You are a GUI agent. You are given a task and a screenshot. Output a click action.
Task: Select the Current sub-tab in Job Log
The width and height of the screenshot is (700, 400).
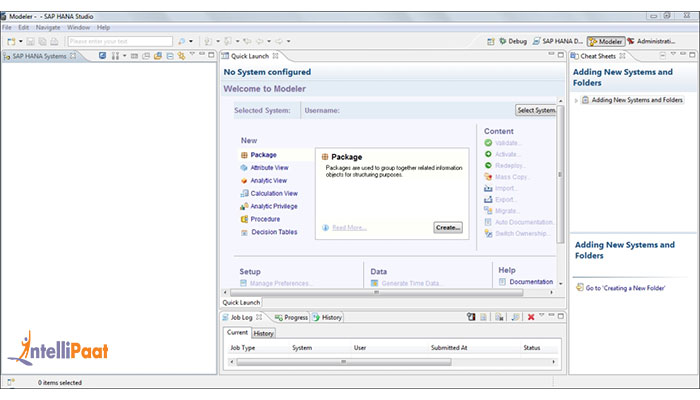[237, 333]
